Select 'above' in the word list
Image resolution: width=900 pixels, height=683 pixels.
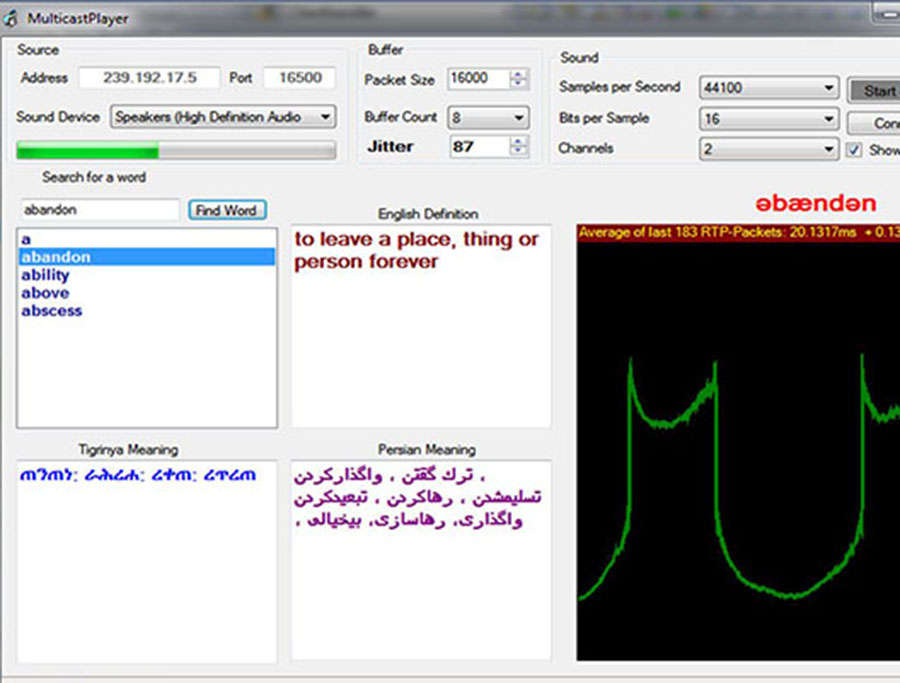pos(147,293)
